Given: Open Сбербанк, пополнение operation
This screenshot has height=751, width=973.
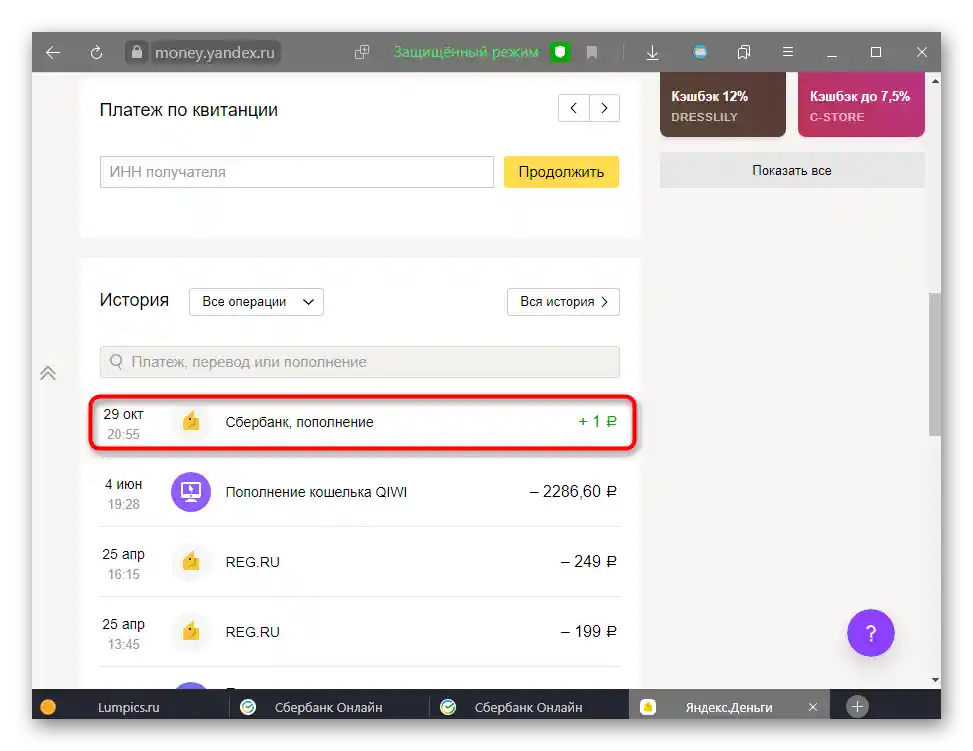Looking at the screenshot, I should point(362,423).
